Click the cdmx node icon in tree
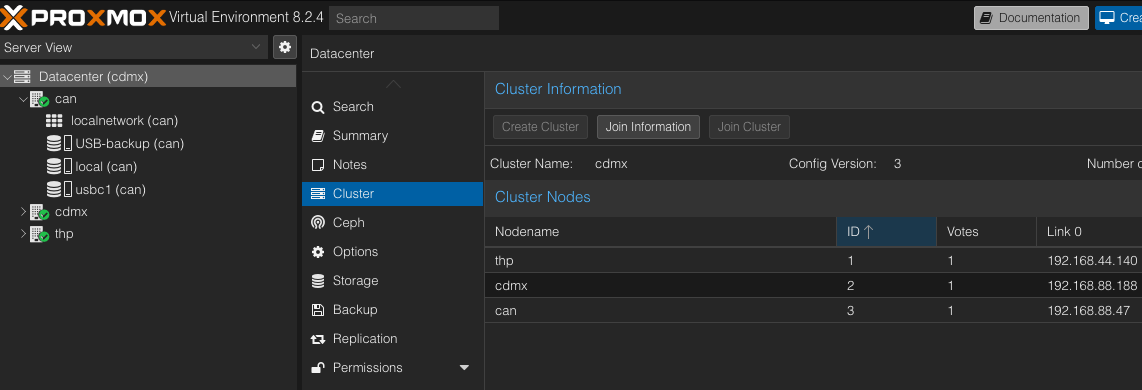 click(39, 212)
